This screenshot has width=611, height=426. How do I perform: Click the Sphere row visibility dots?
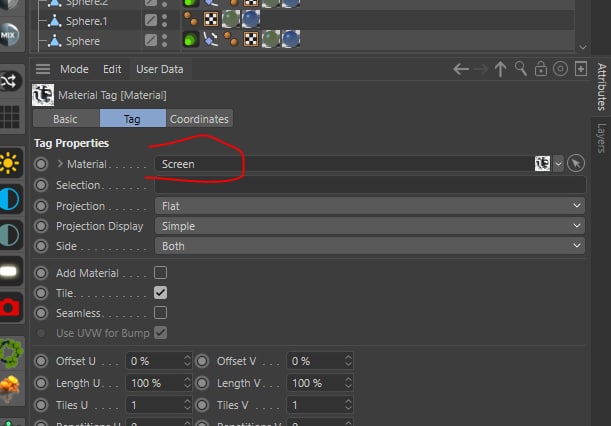point(164,40)
